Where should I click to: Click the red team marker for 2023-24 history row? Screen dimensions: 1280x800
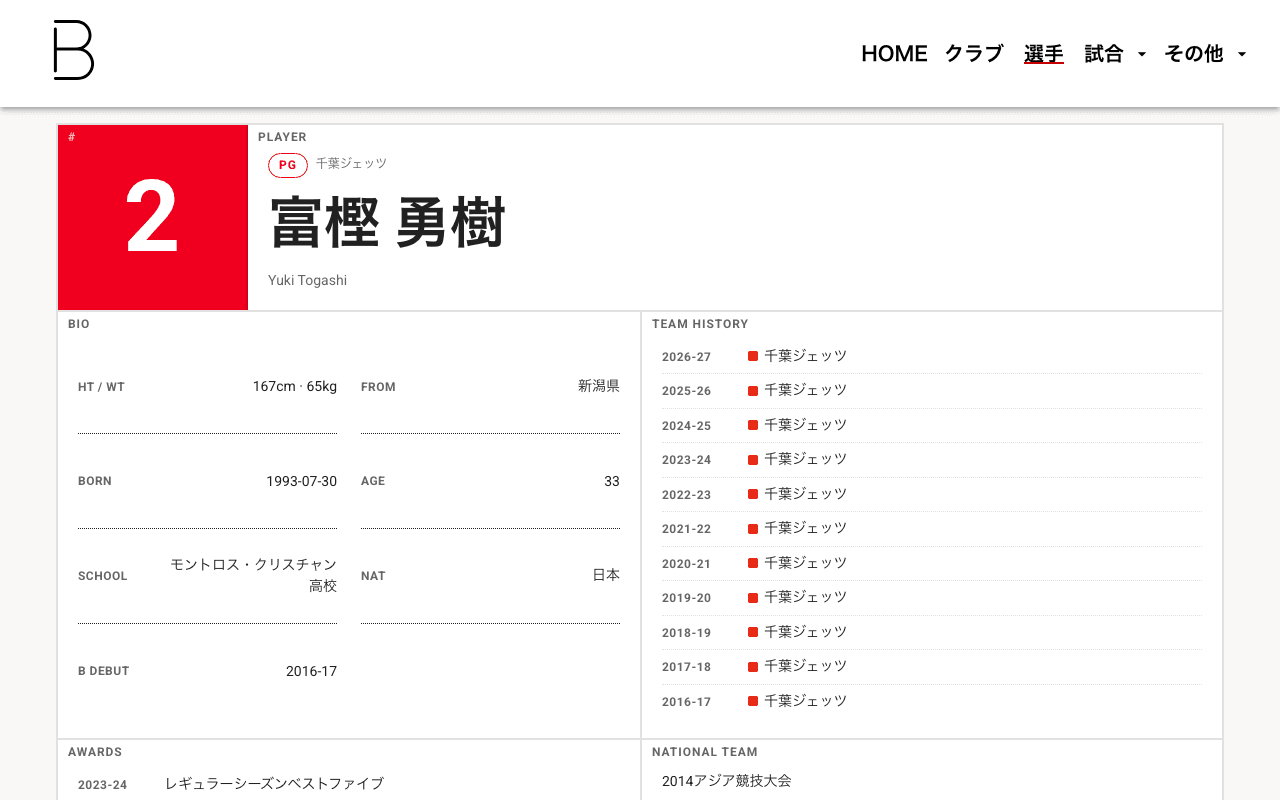click(x=753, y=459)
